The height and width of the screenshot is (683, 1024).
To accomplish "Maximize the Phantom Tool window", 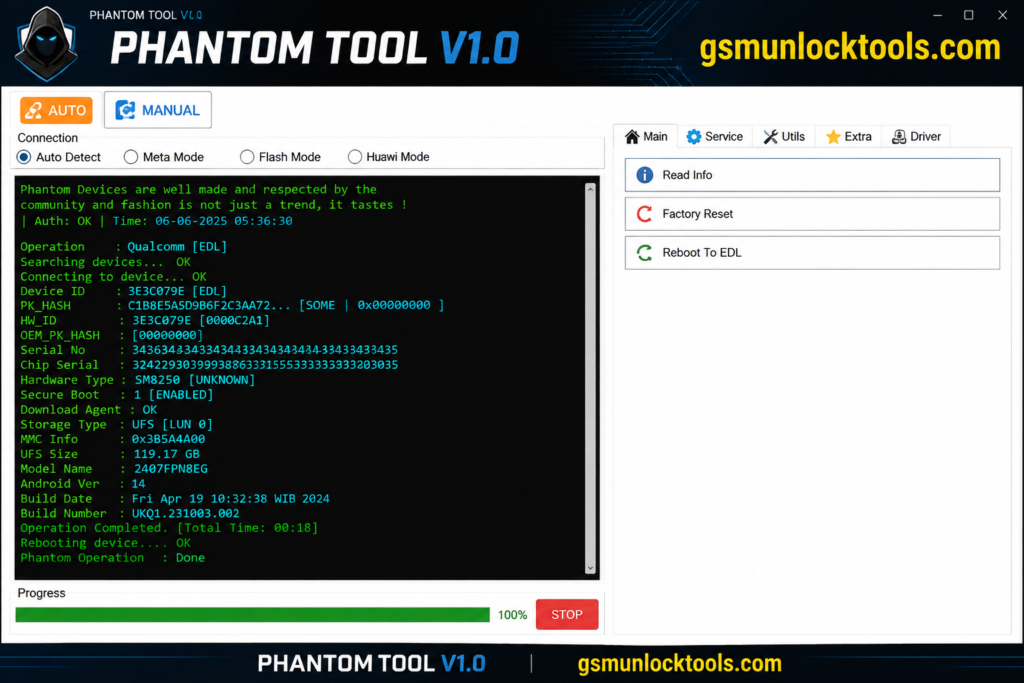I will 969,15.
